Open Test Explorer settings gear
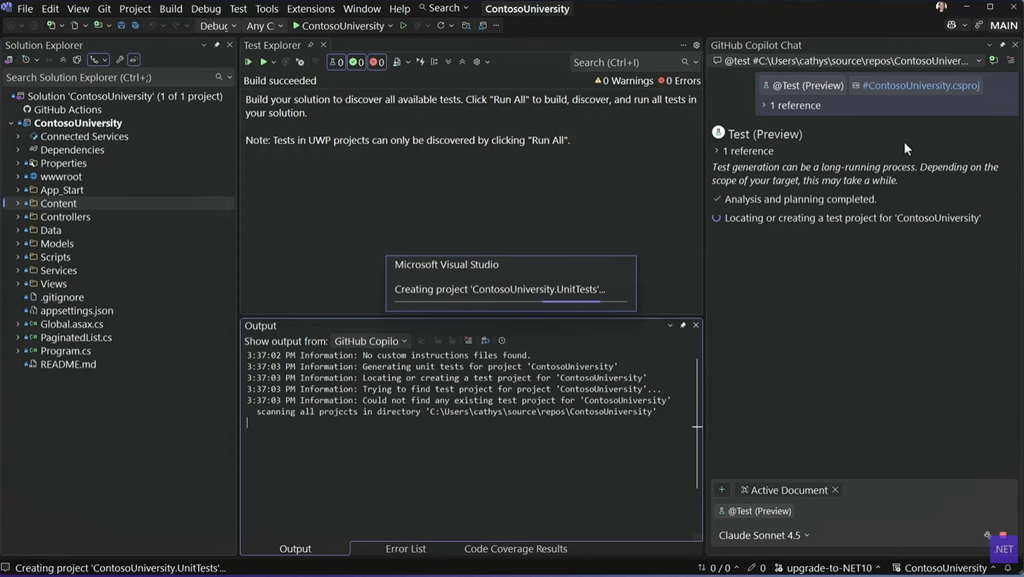The height and width of the screenshot is (577, 1024). pyautogui.click(x=476, y=62)
